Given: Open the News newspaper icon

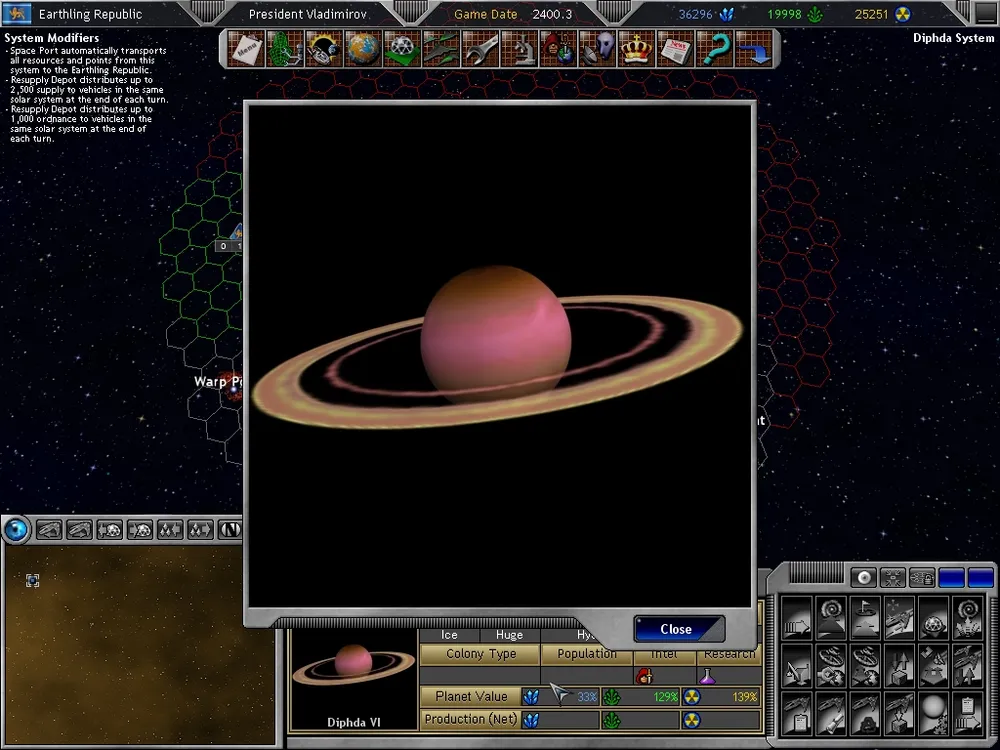Looking at the screenshot, I should 677,48.
